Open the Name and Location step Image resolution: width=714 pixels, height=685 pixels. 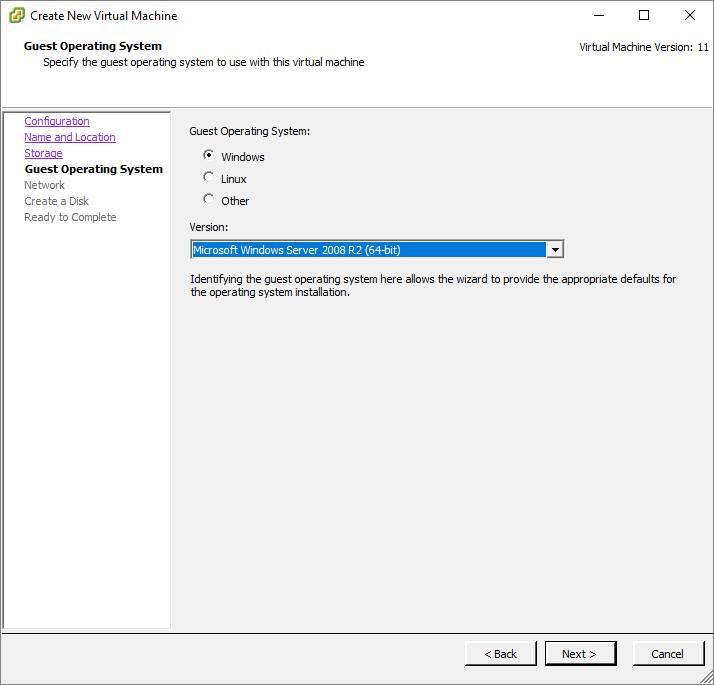tap(70, 137)
